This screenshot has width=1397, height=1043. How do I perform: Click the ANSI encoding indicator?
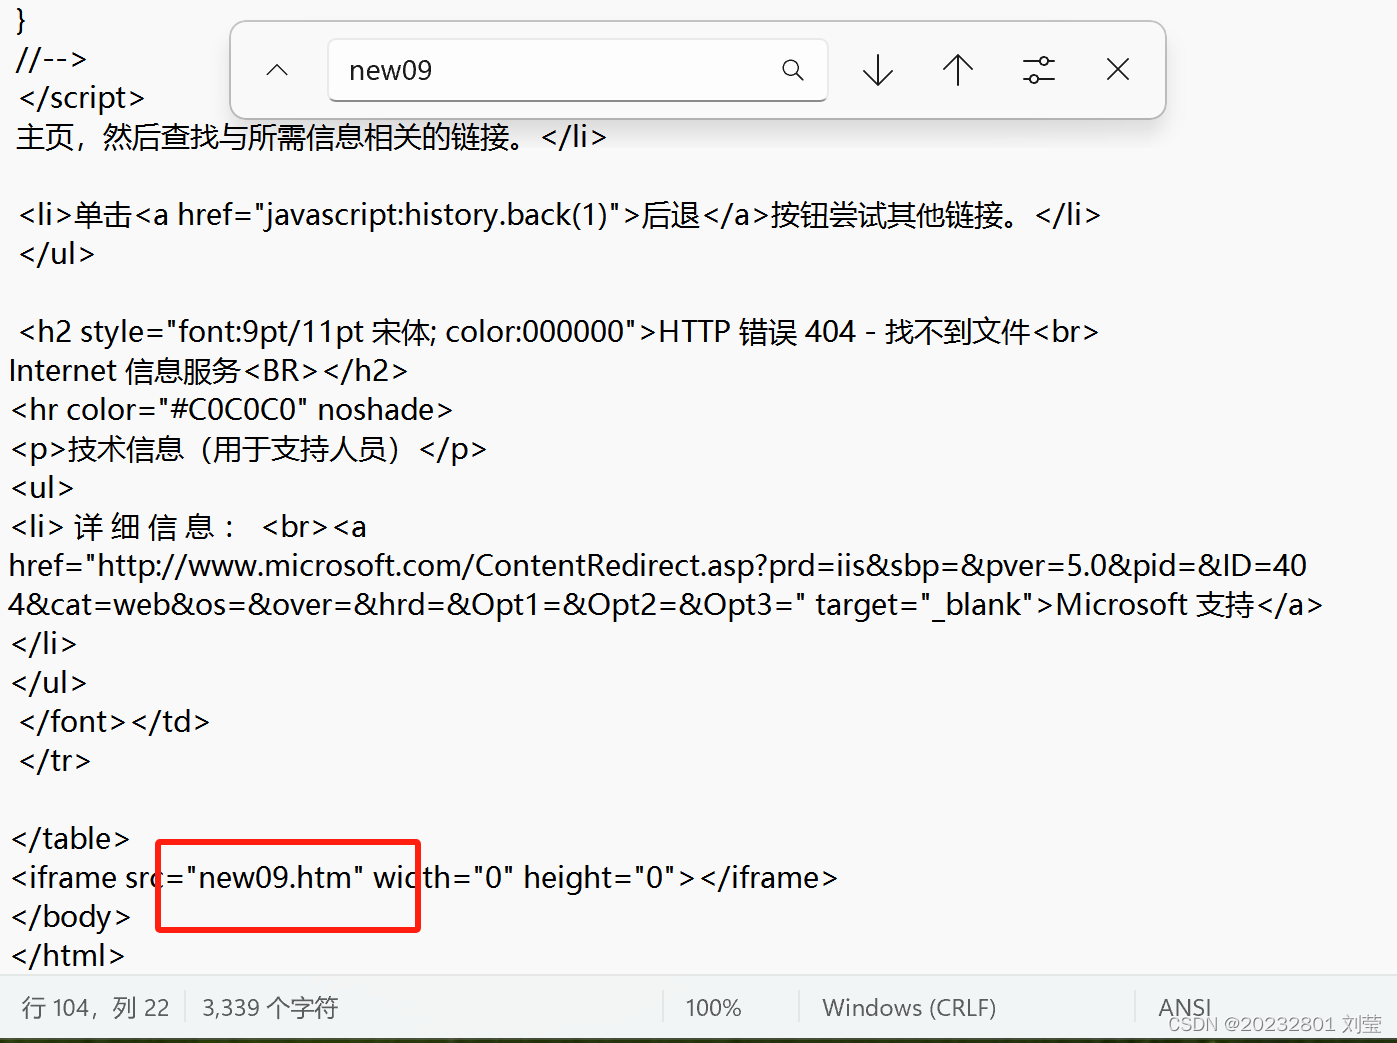point(1184,1006)
